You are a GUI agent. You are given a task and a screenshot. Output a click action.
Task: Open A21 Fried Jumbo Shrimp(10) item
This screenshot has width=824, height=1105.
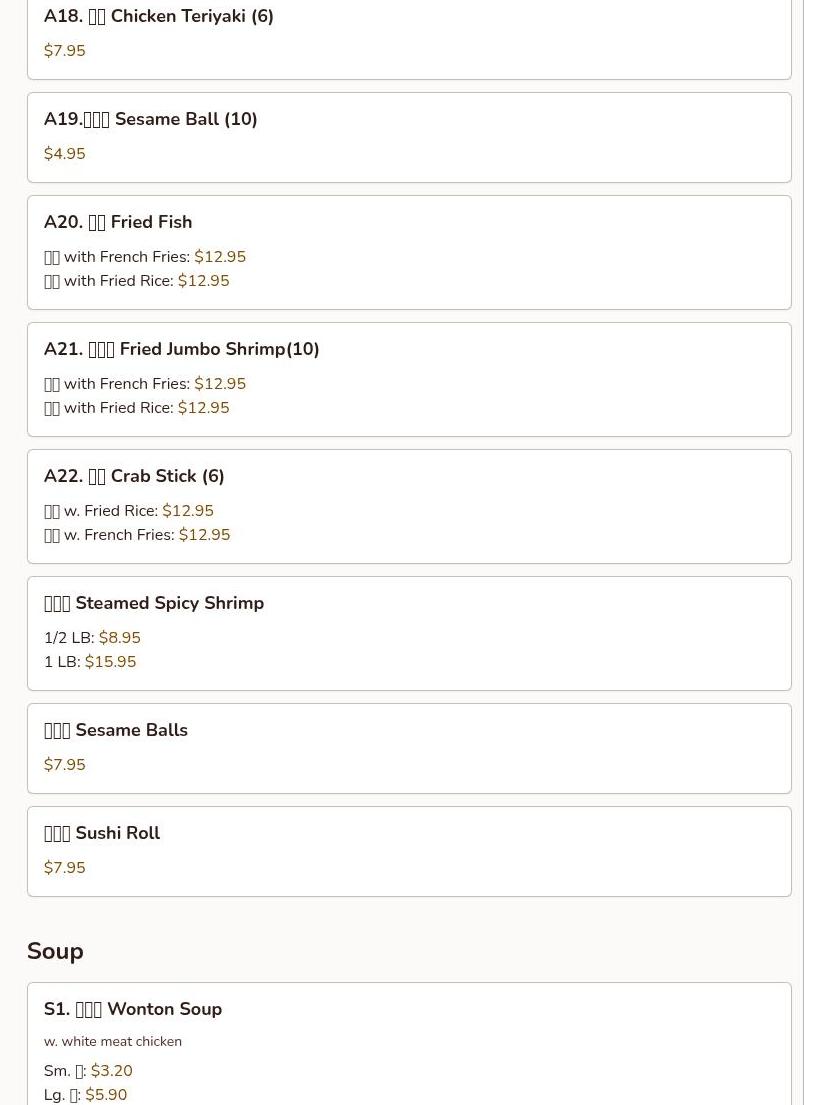(x=409, y=380)
